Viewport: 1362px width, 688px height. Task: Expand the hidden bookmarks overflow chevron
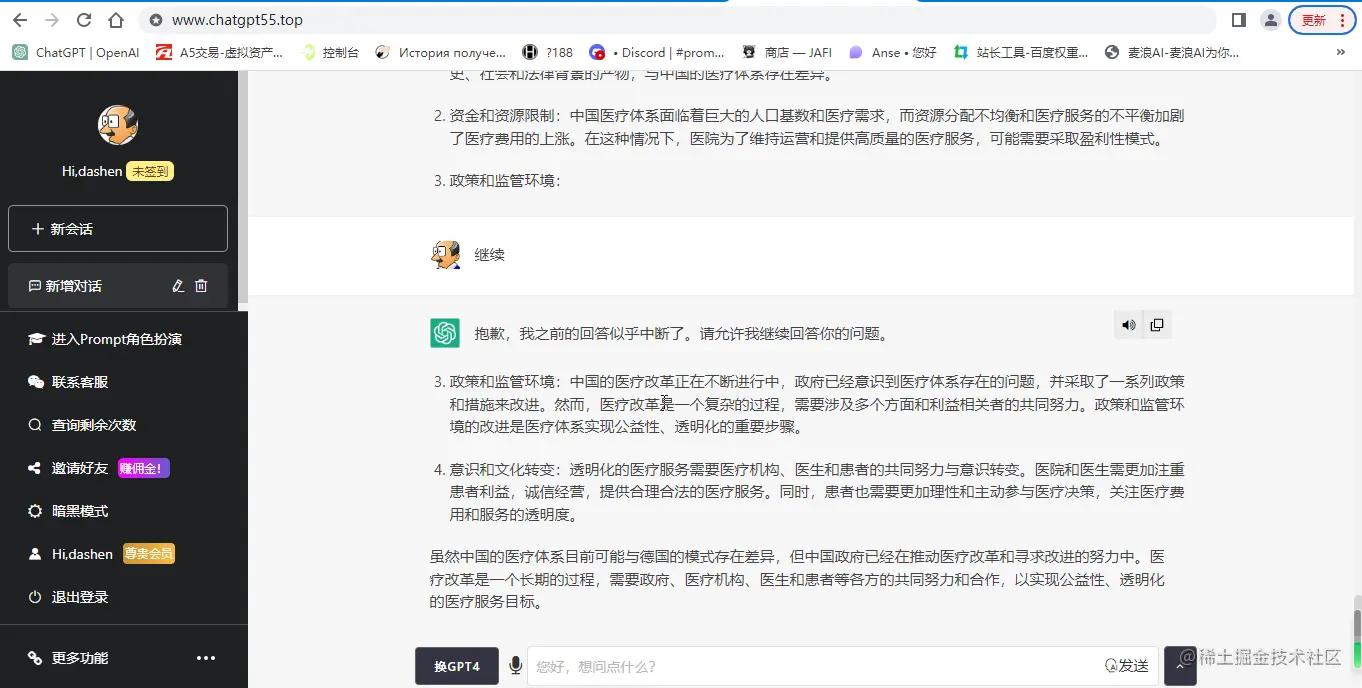pyautogui.click(x=1342, y=52)
